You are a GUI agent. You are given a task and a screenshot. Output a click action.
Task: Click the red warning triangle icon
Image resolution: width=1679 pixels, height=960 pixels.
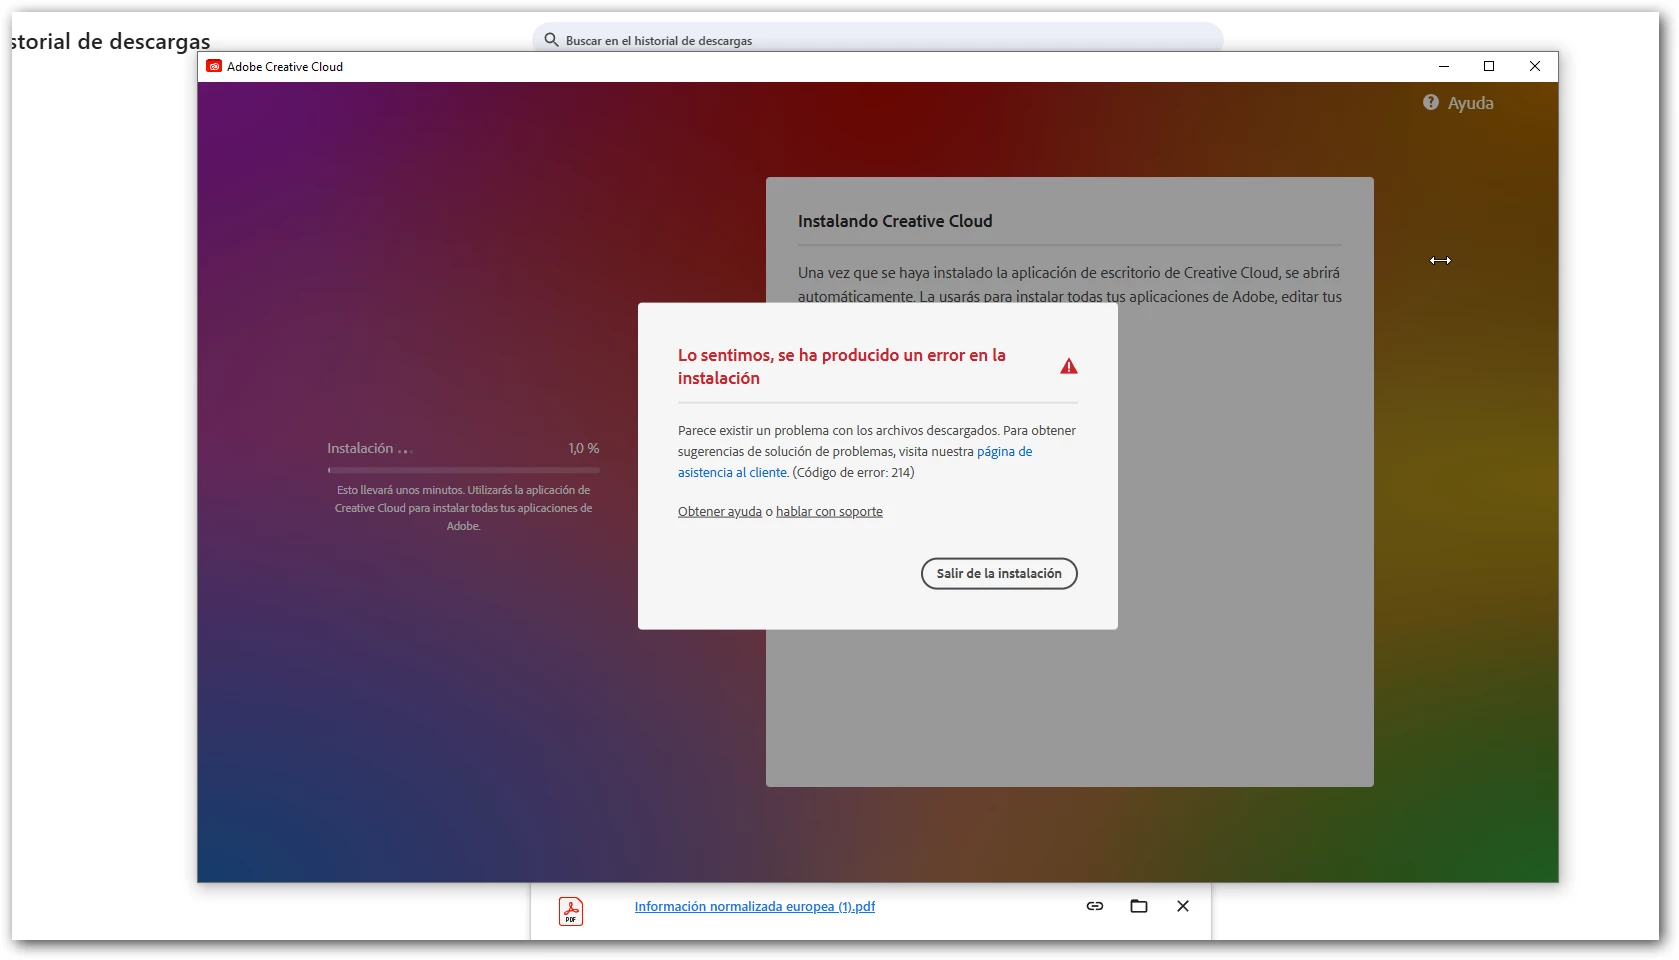[x=1069, y=366]
